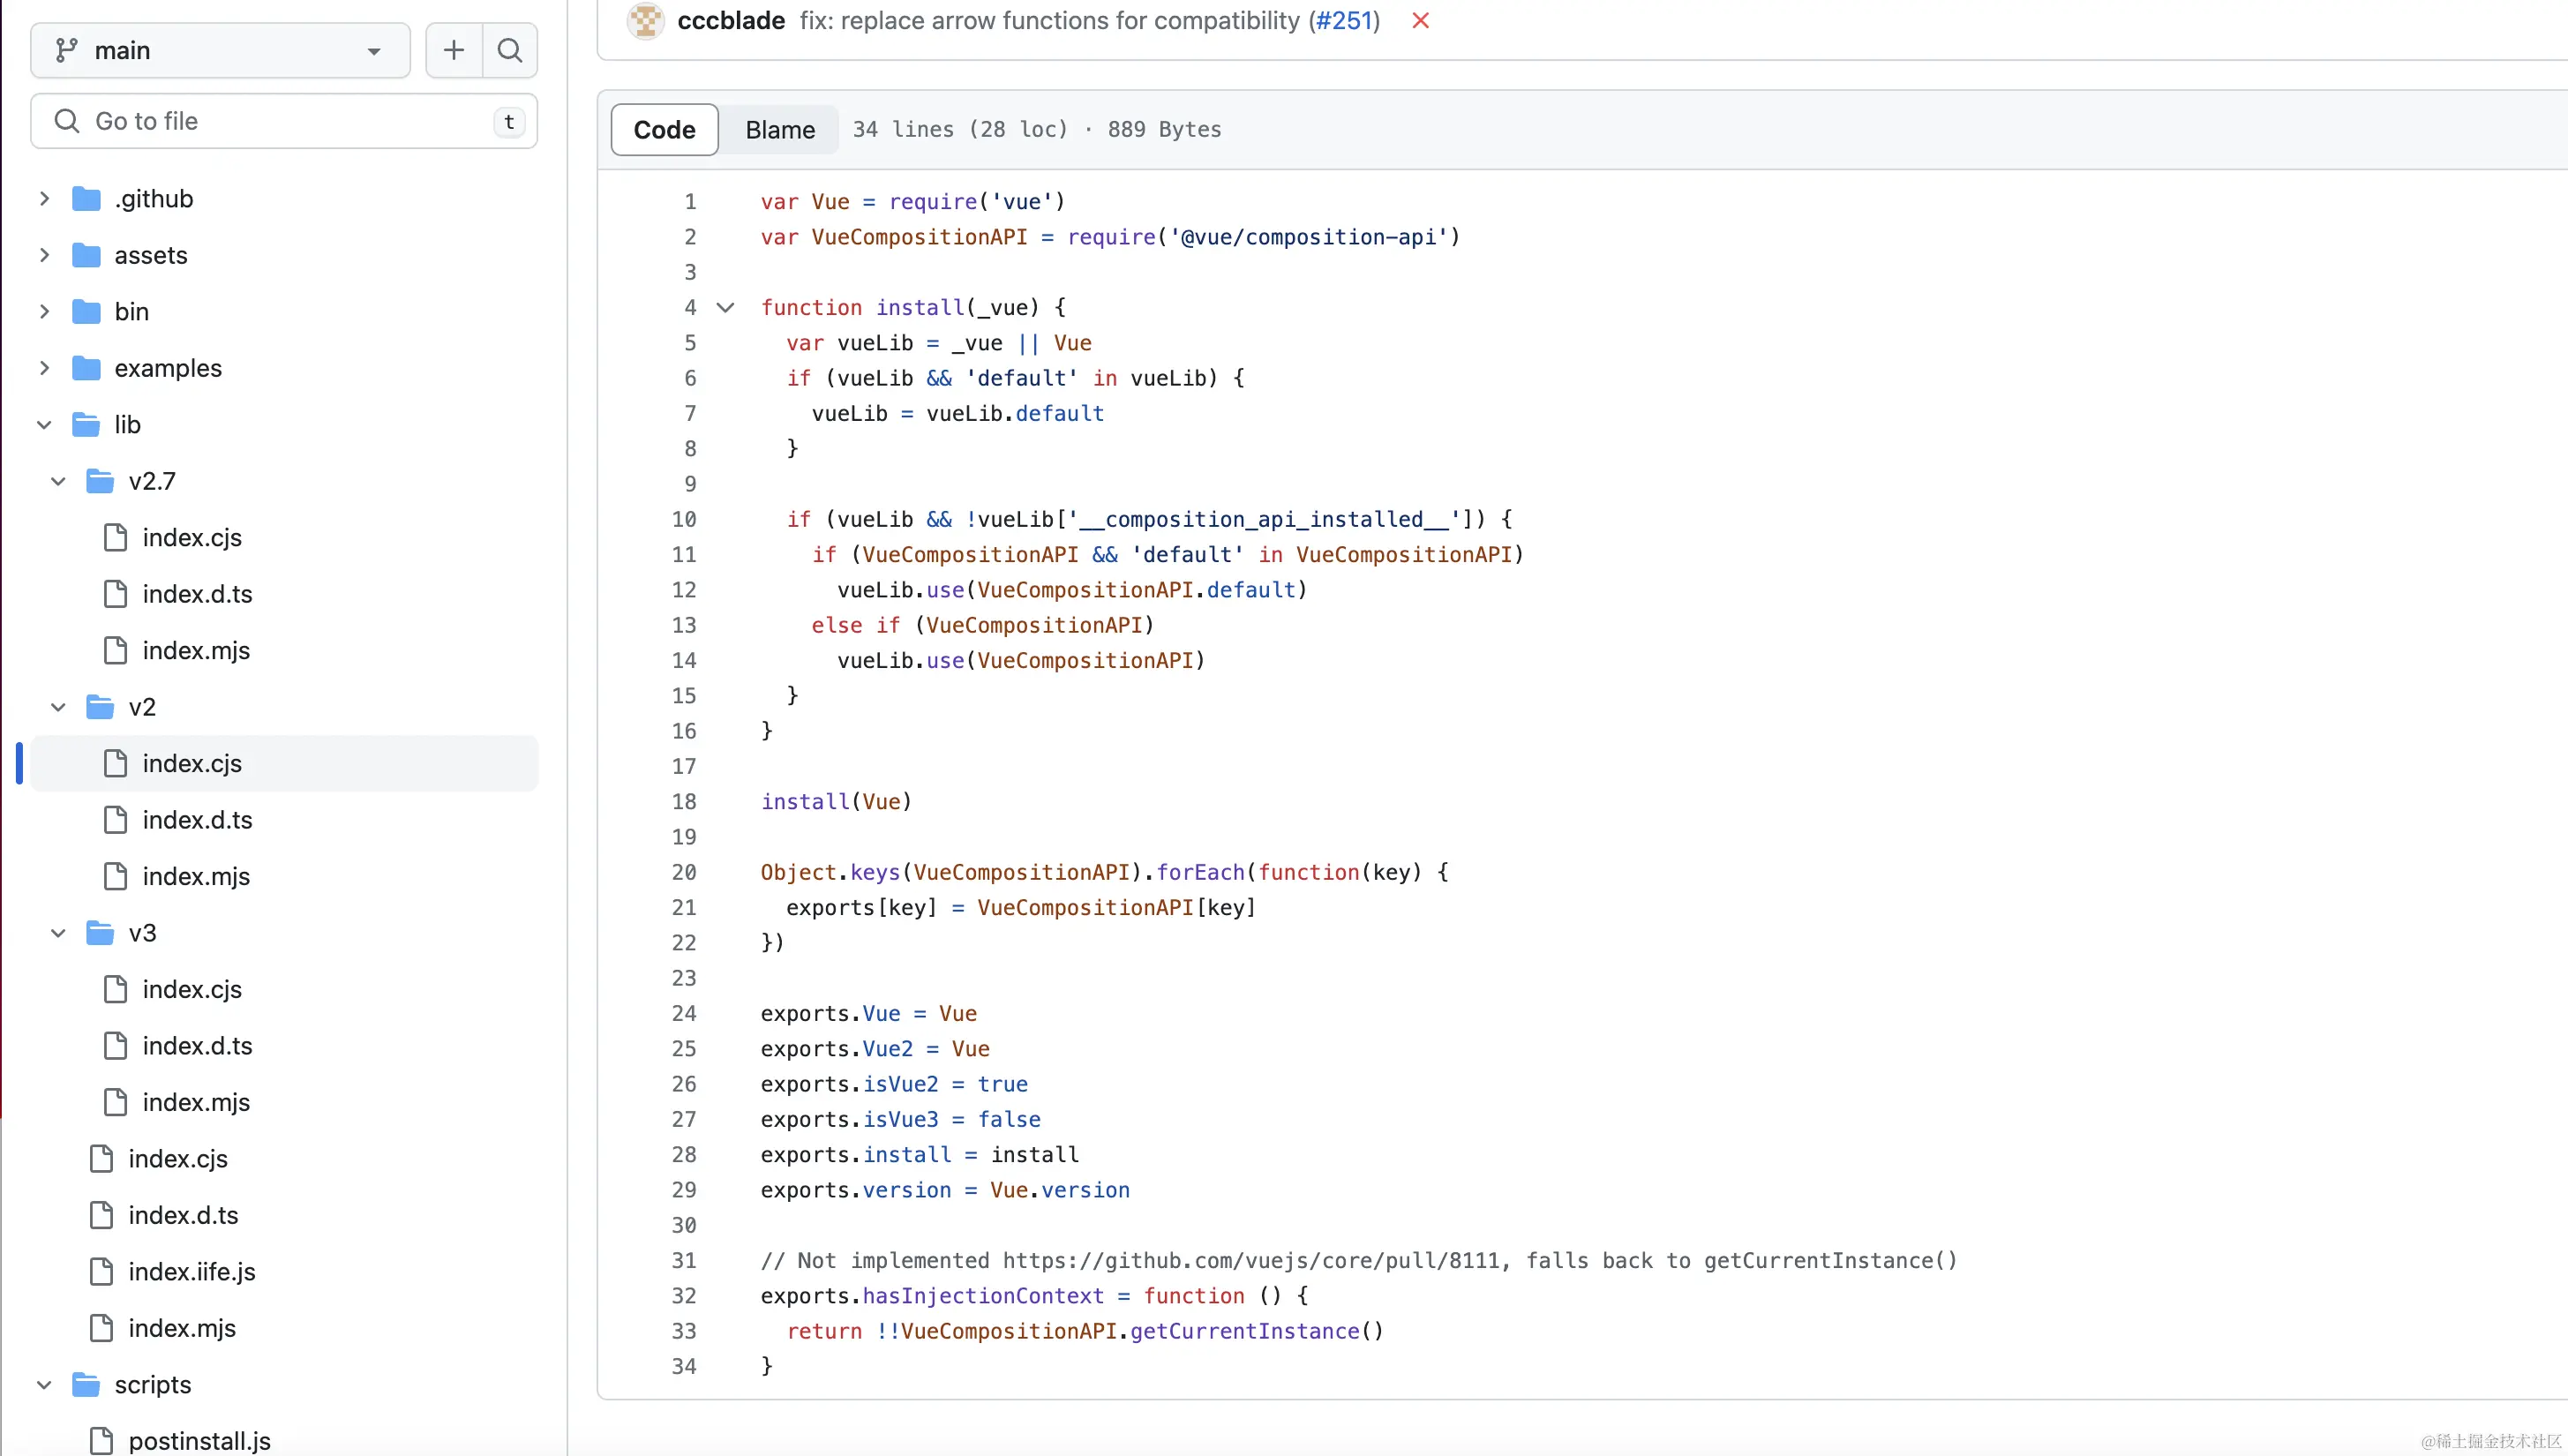This screenshot has height=1456, width=2568.
Task: Switch to the Blame tab
Action: coord(779,130)
